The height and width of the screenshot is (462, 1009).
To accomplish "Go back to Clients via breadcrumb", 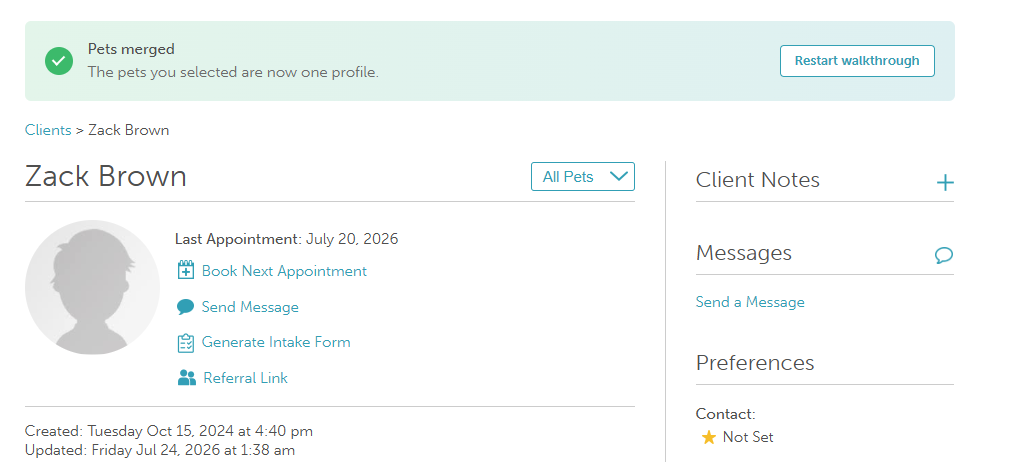I will 48,130.
